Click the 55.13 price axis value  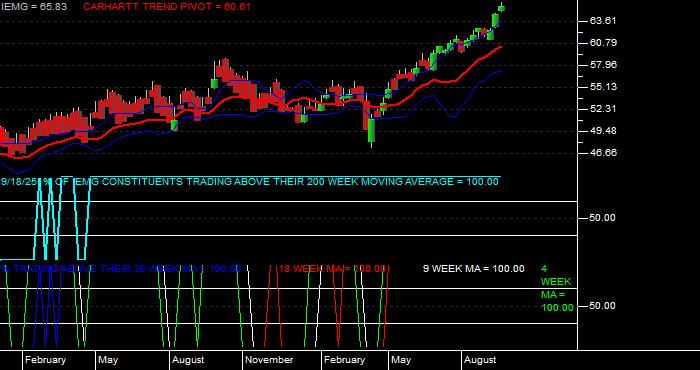[x=603, y=87]
